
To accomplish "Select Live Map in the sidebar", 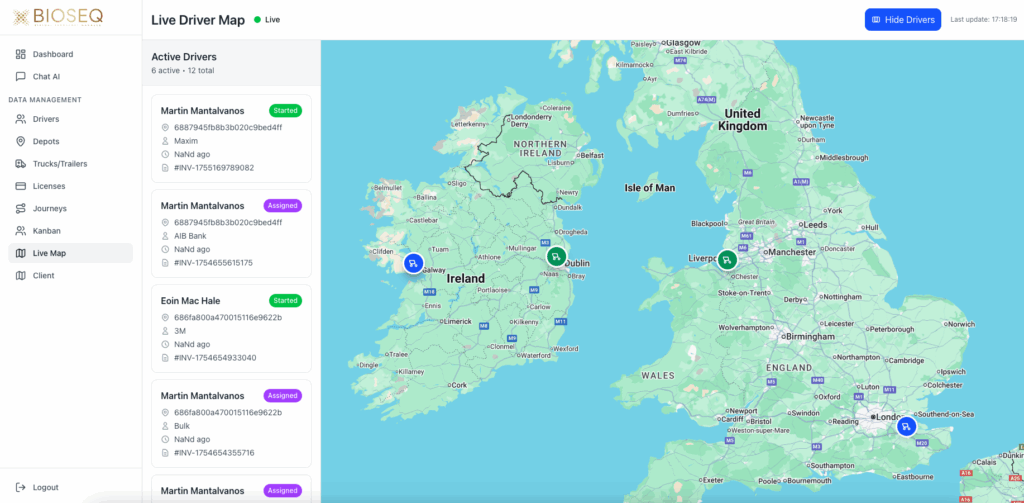I will coord(49,254).
